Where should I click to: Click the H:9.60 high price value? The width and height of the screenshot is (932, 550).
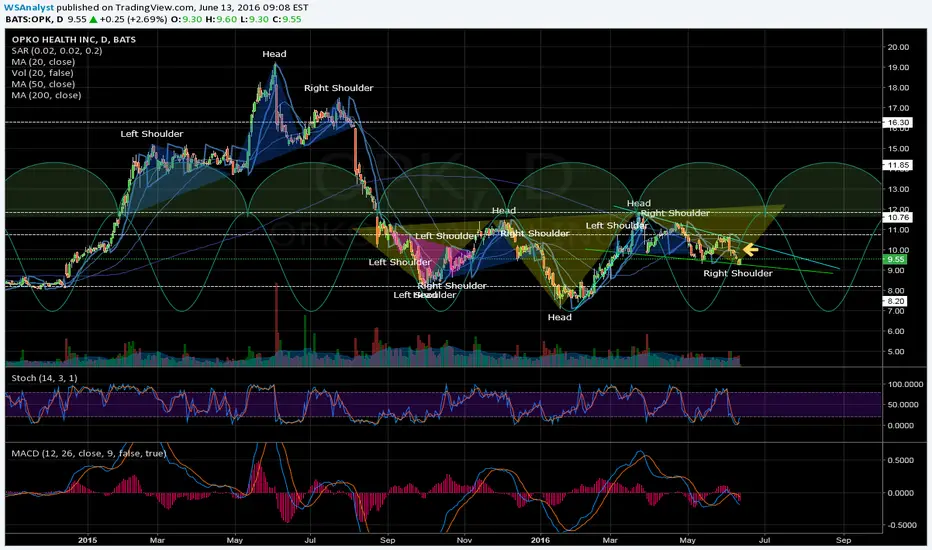(220, 19)
